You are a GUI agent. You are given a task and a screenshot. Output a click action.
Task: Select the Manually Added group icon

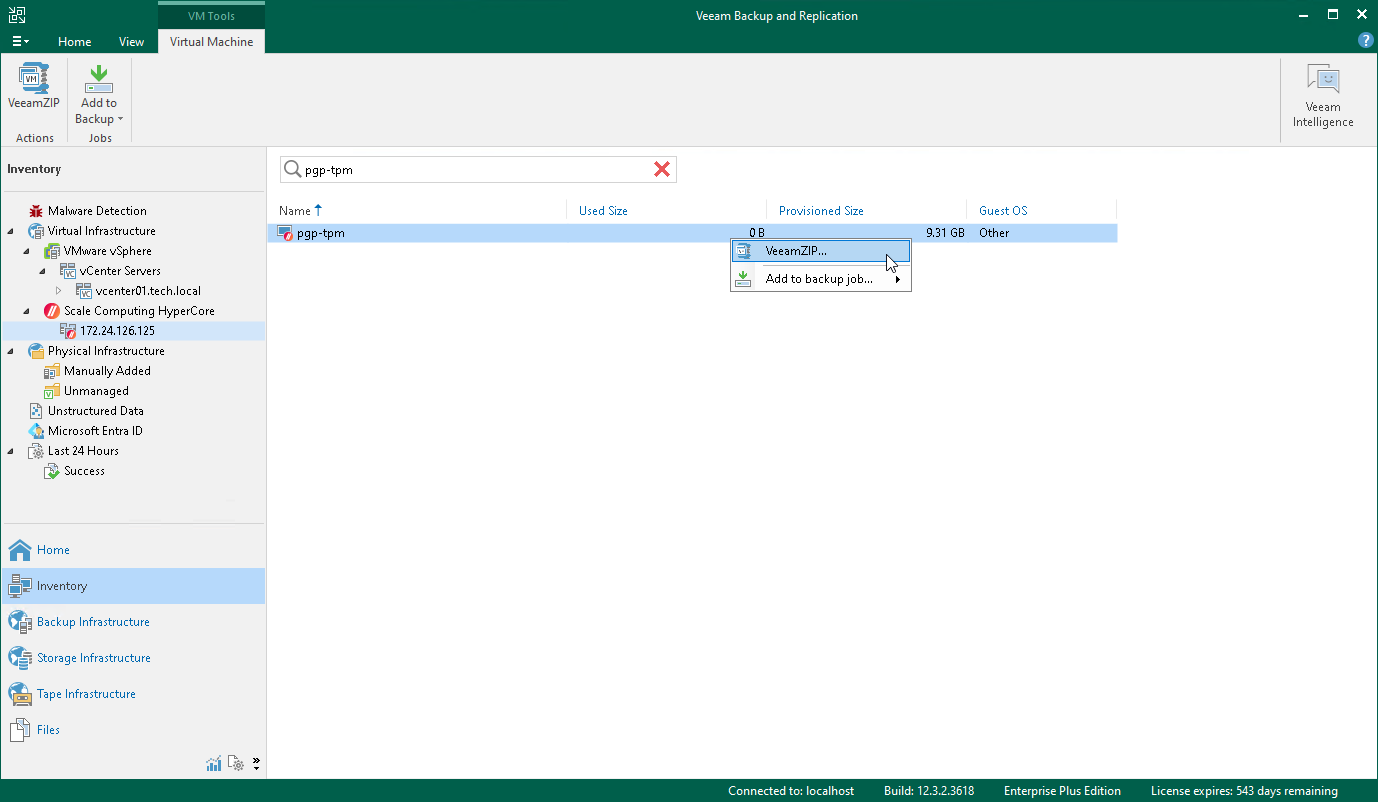[x=52, y=371]
